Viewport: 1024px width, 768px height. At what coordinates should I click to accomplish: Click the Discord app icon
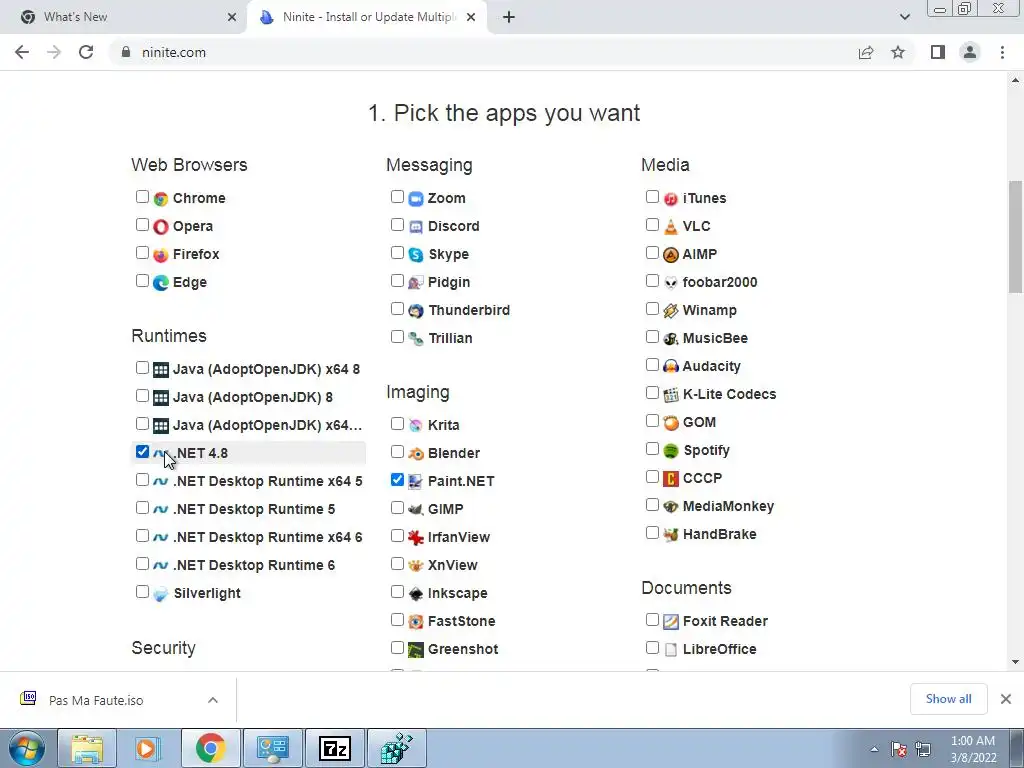[416, 227]
